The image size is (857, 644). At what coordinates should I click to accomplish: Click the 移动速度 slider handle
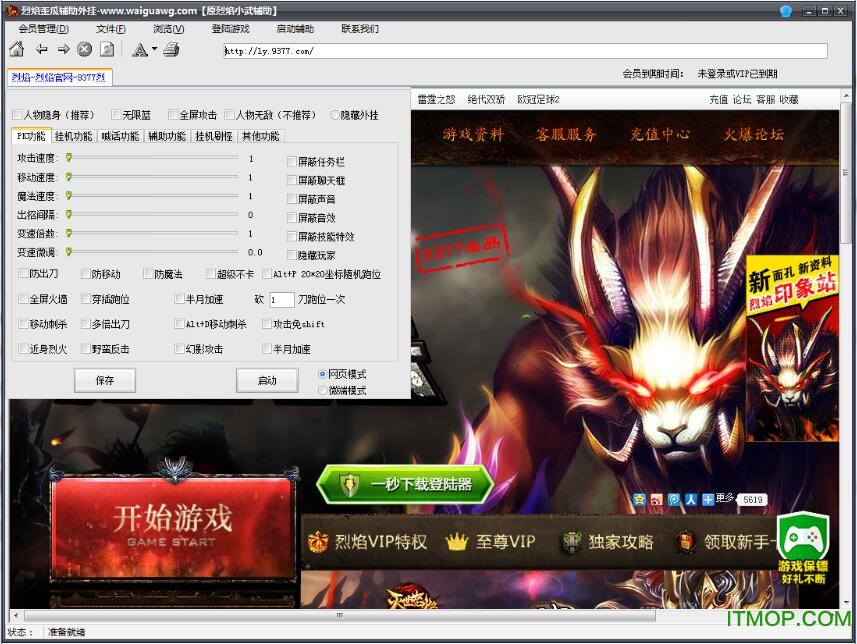click(69, 177)
